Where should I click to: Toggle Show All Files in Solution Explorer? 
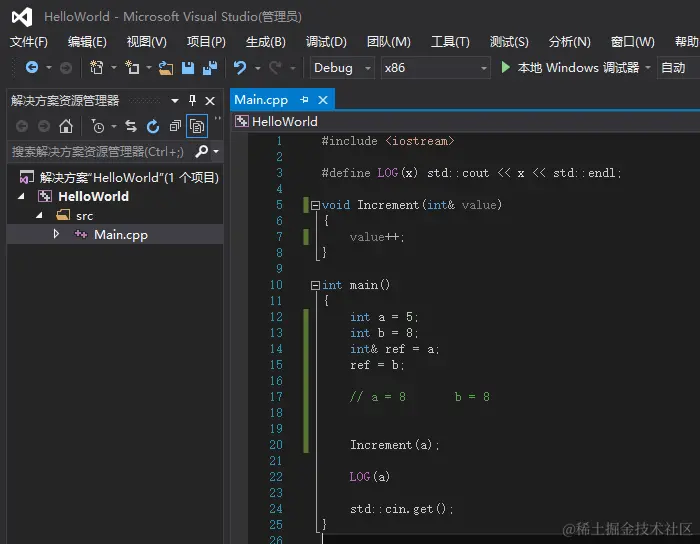[197, 126]
